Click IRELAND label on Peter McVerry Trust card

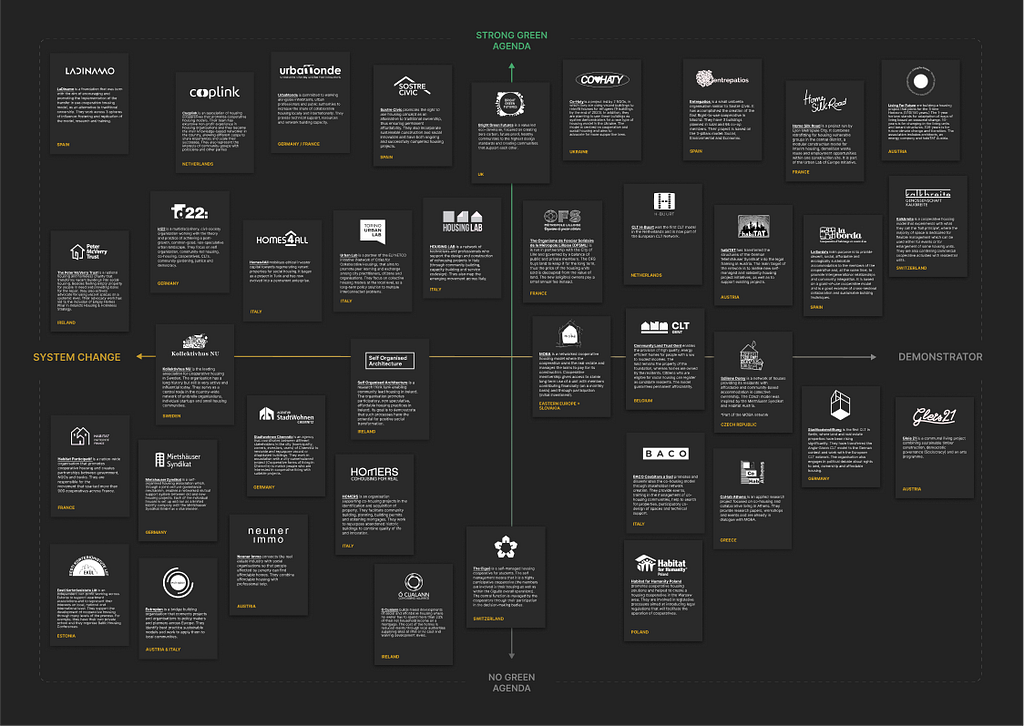(66, 323)
